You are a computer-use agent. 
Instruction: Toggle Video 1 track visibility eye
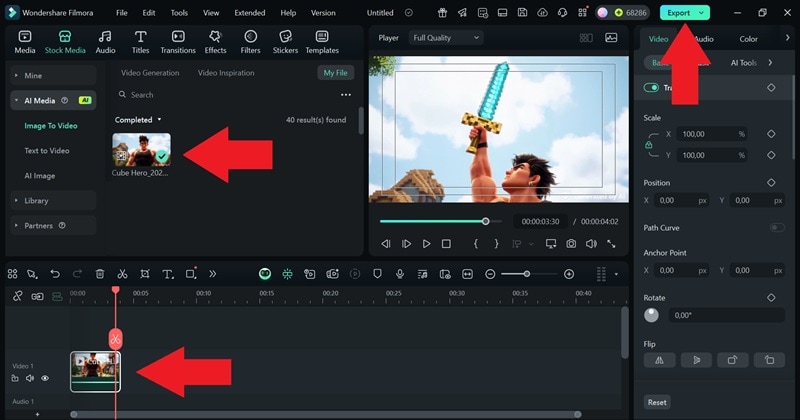(45, 378)
